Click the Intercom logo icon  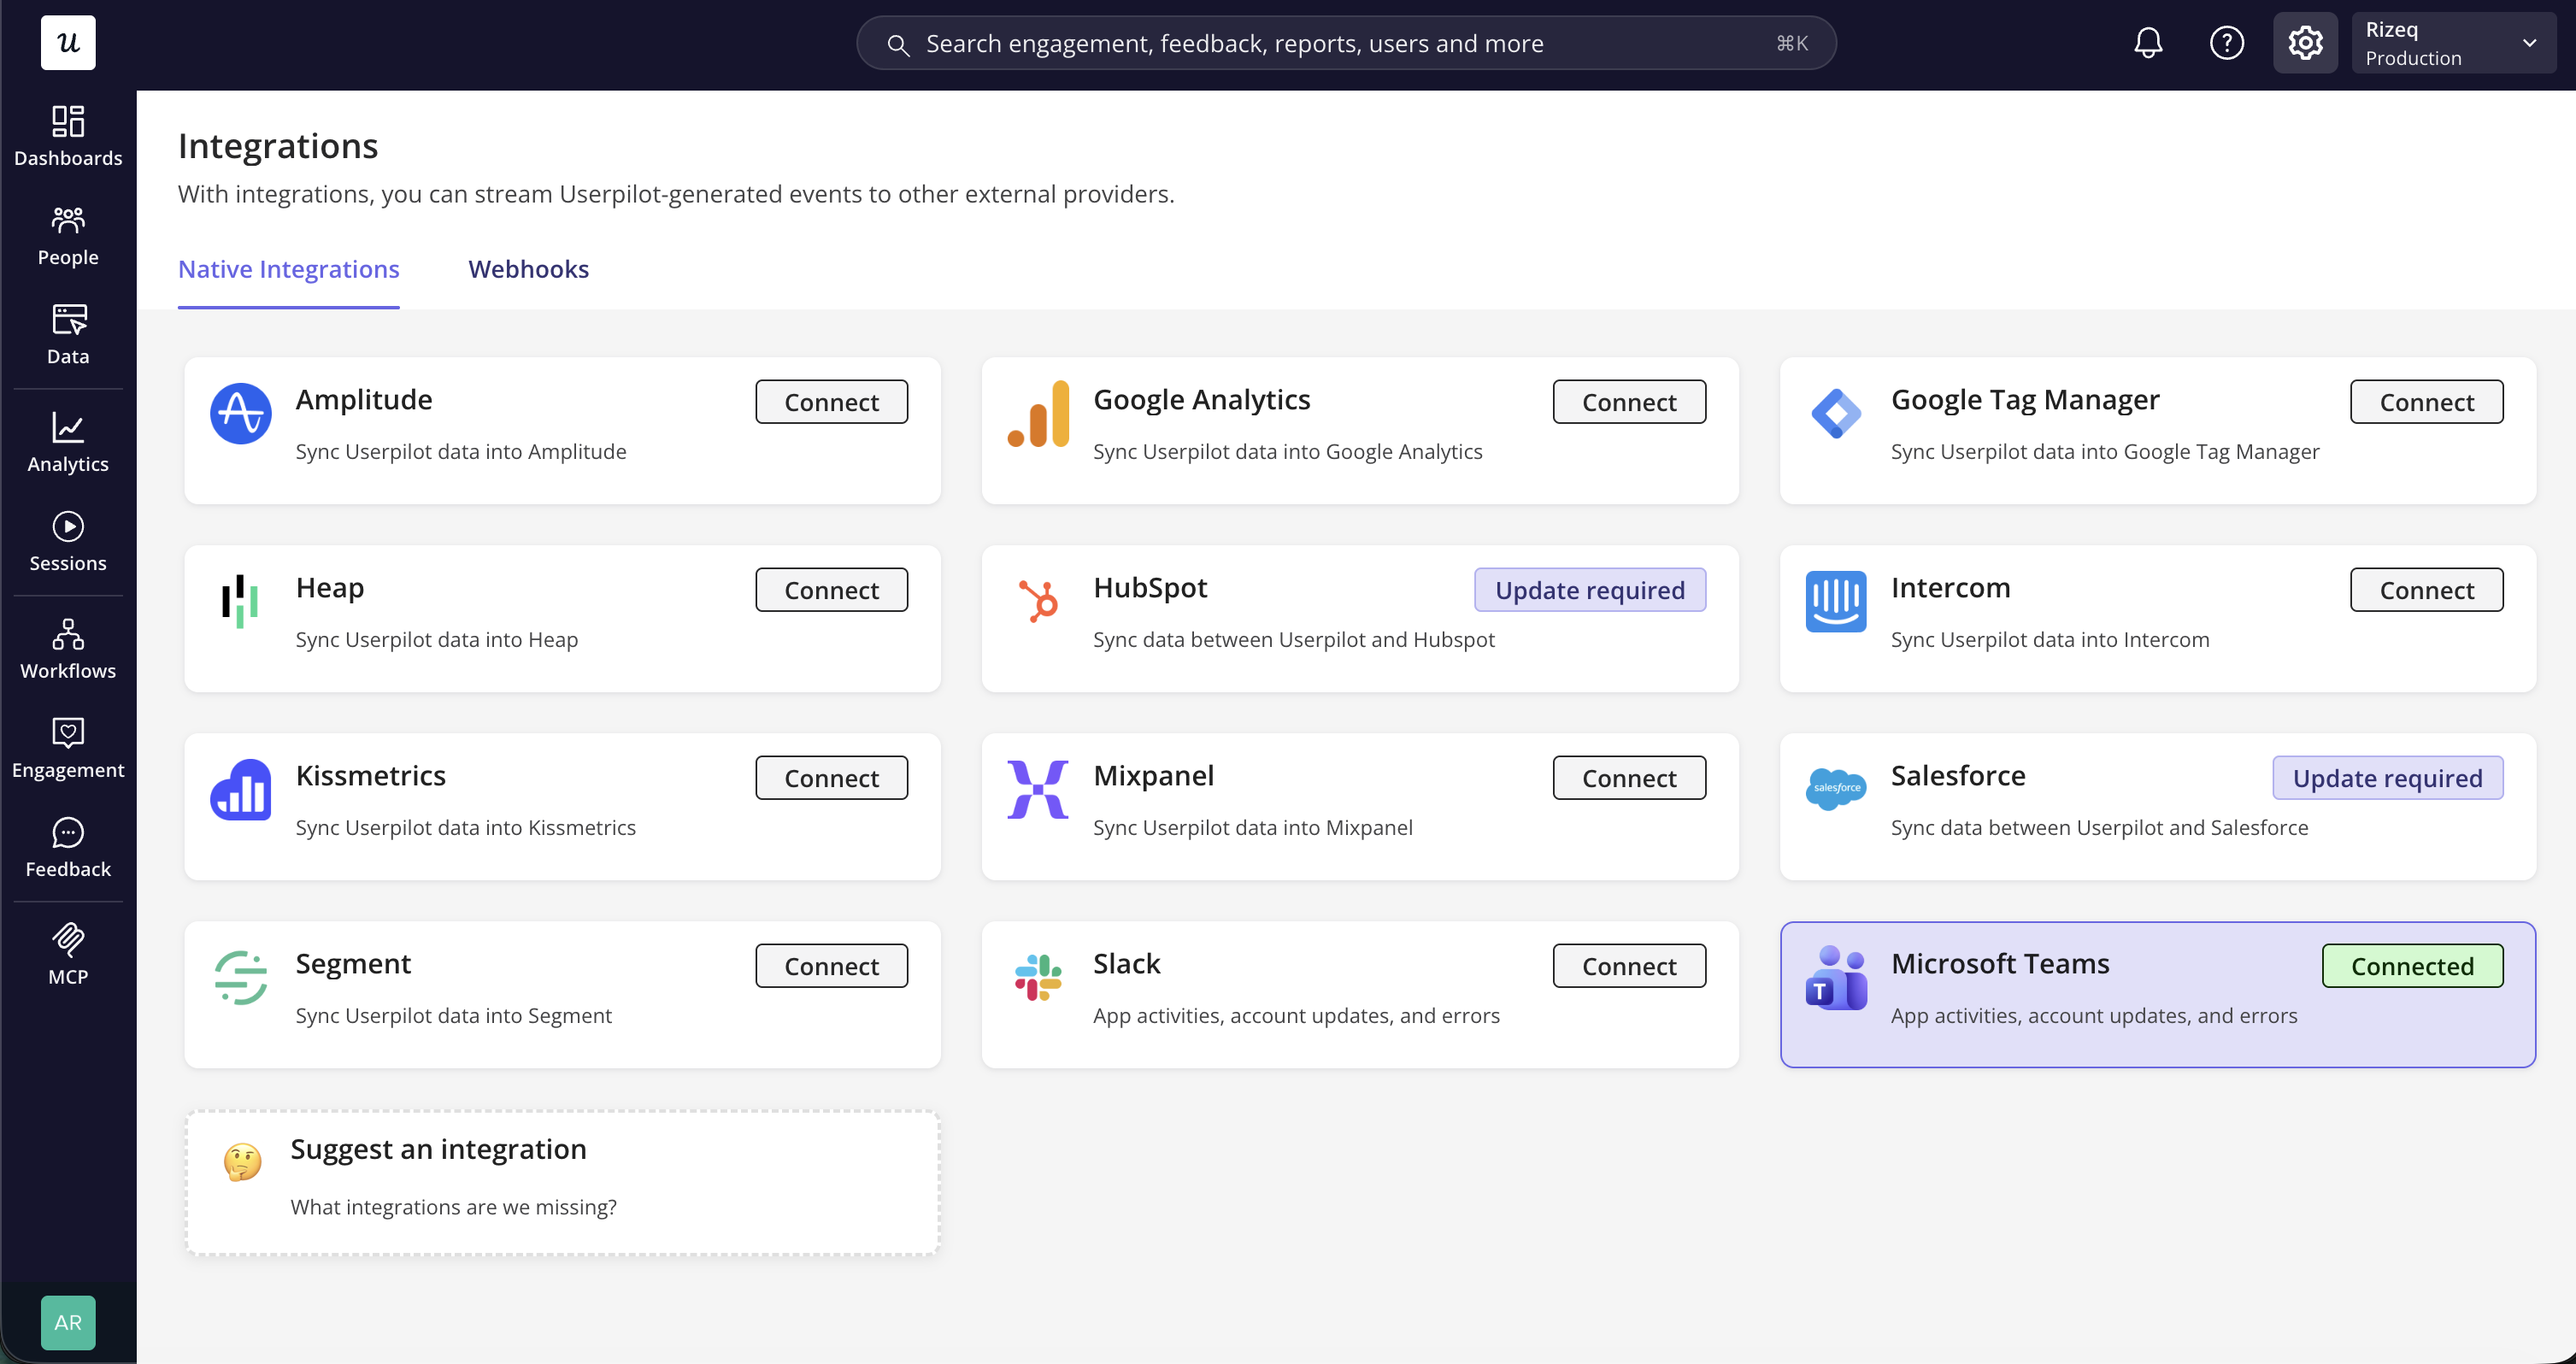point(1835,601)
